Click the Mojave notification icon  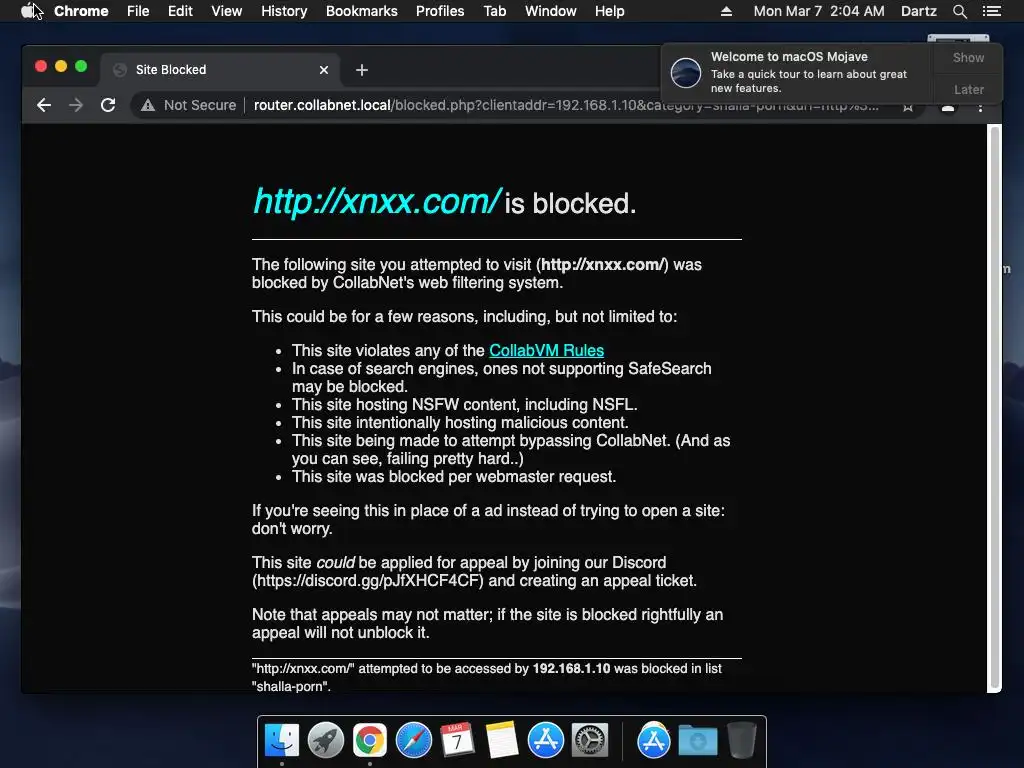point(686,72)
